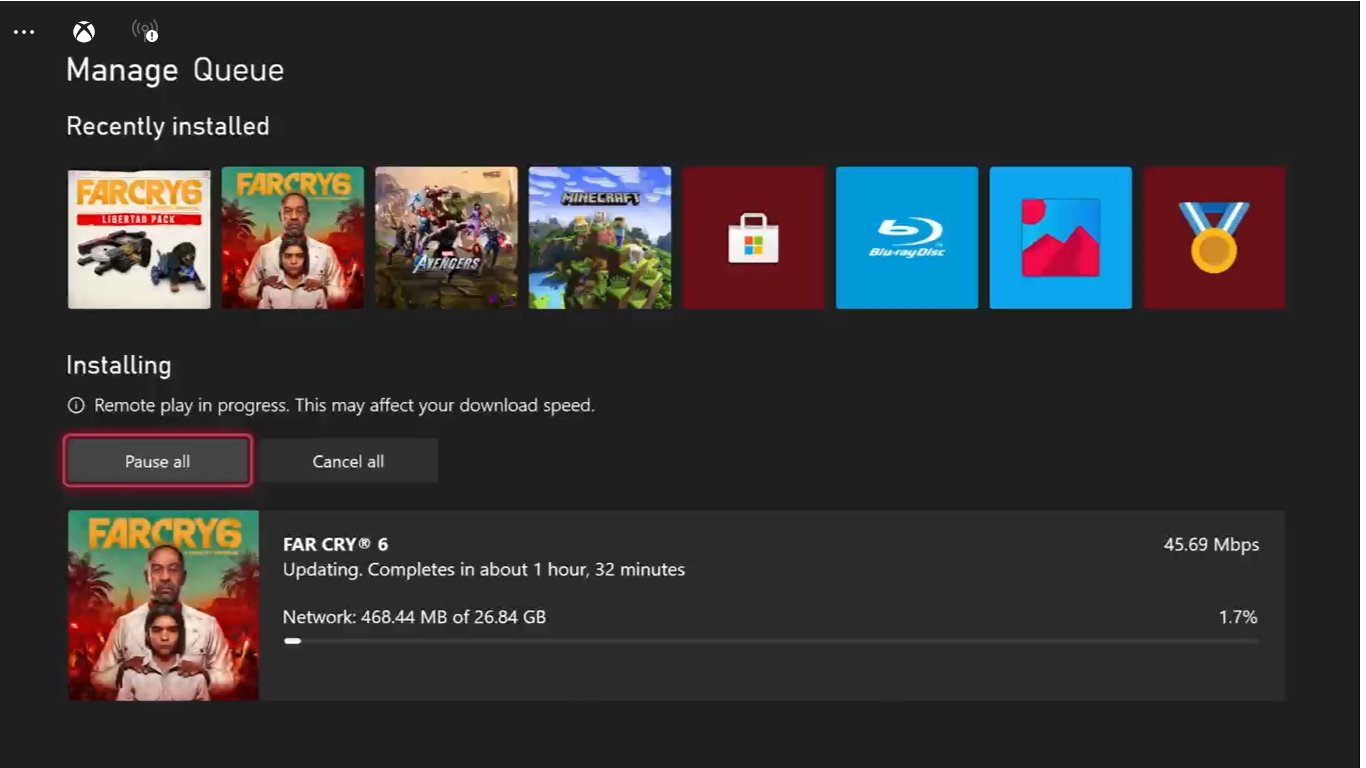Click the 1.7% progress value

pos(1238,617)
